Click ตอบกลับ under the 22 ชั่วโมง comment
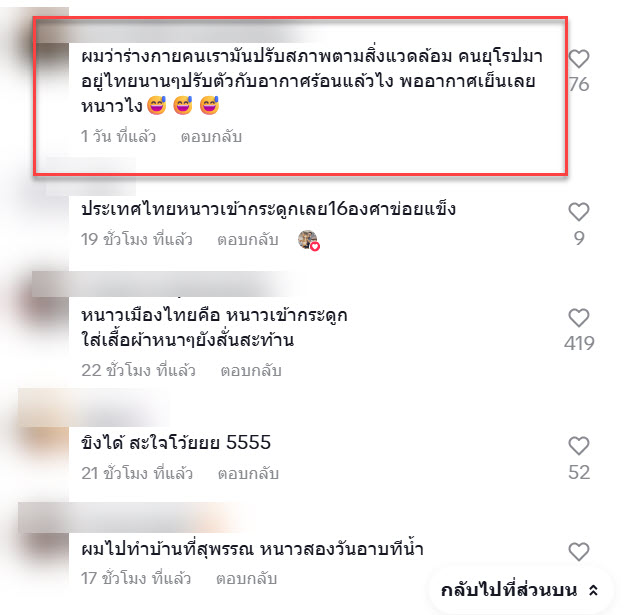The width and height of the screenshot is (632, 615). coord(251,370)
